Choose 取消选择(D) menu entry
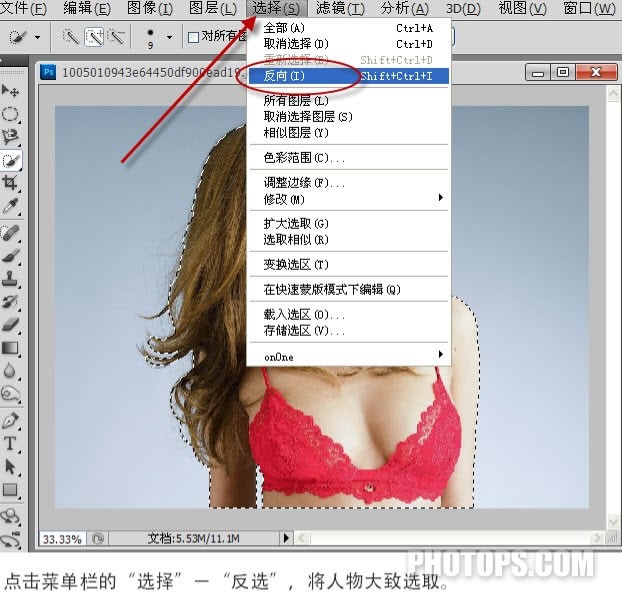This screenshot has height=608, width=622. 349,44
